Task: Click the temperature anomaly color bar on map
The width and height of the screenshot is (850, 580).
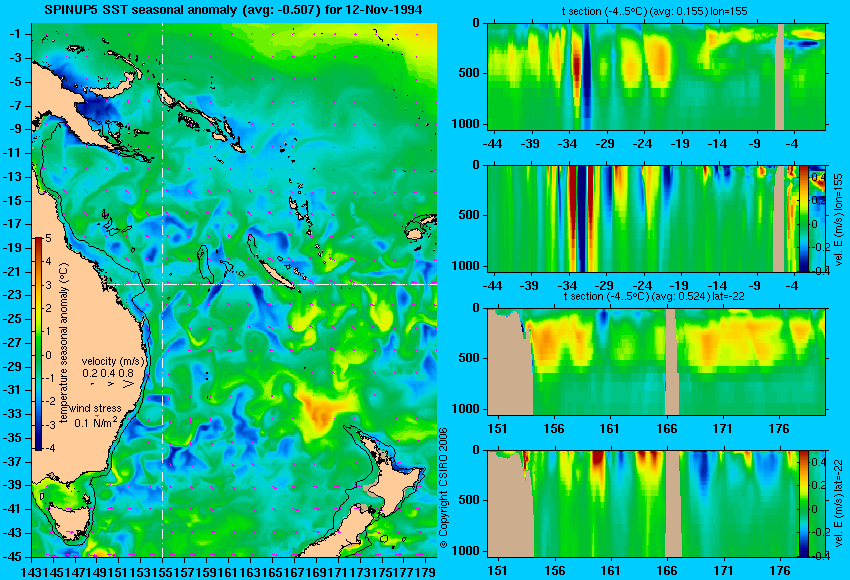Action: [x=38, y=344]
